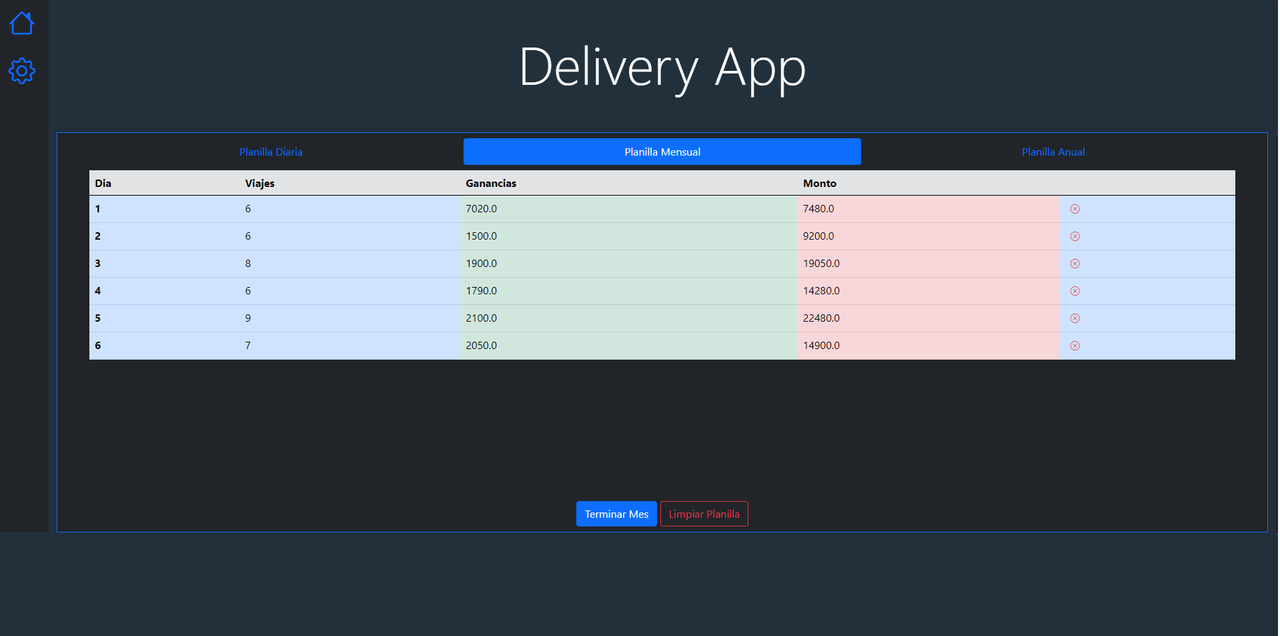This screenshot has height=636, width=1280.
Task: Open the home icon in the sidebar
Action: [x=22, y=22]
